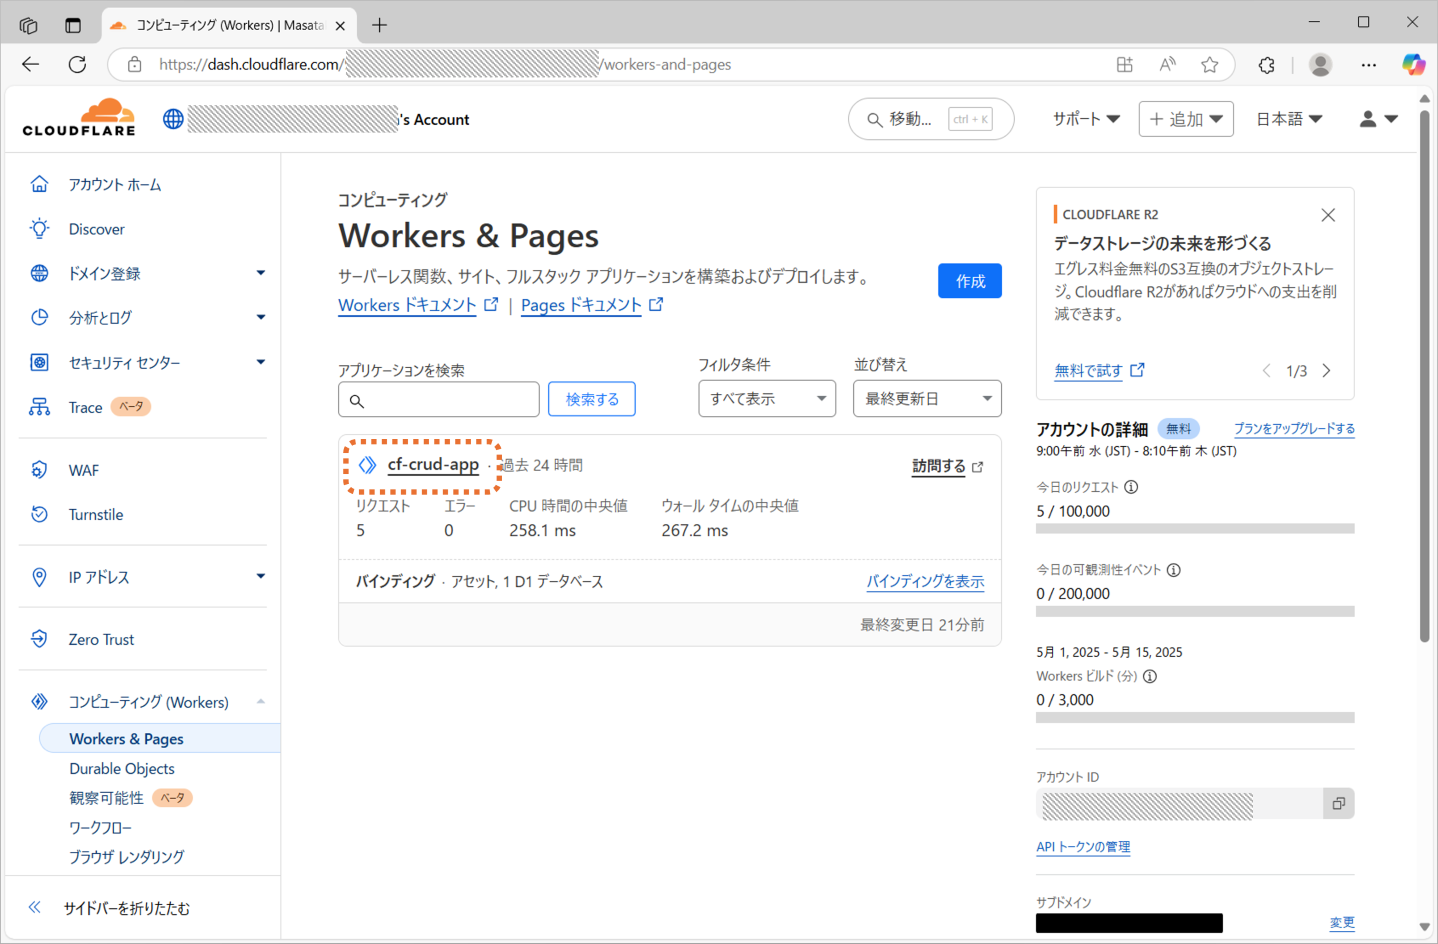
Task: Open ワークフロー sidebar item
Action: click(x=101, y=828)
